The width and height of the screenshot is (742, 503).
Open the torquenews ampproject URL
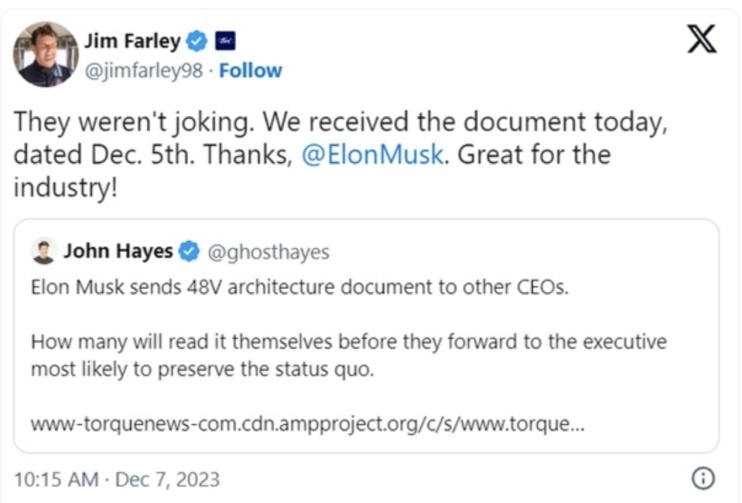tap(308, 423)
